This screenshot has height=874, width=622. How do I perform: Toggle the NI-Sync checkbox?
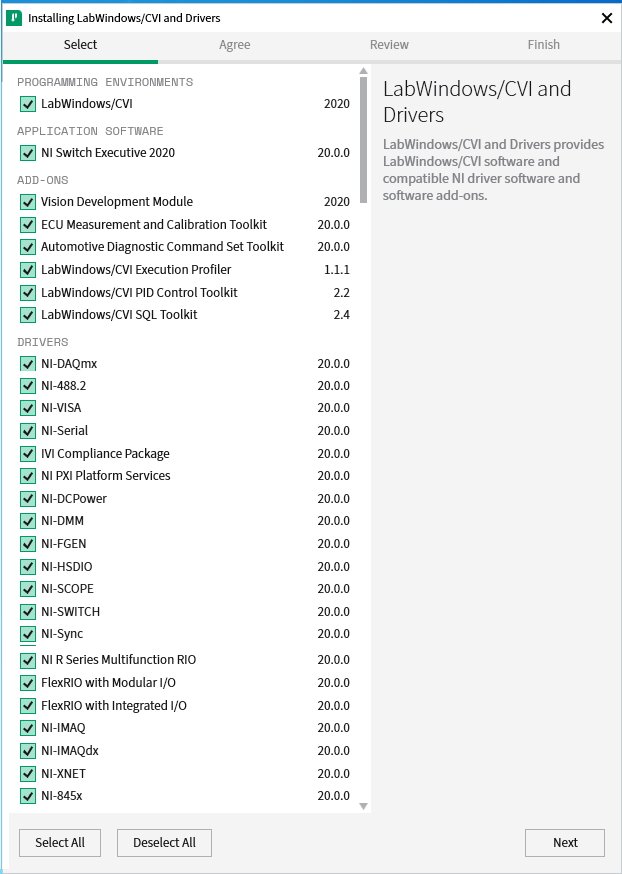pyautogui.click(x=27, y=634)
